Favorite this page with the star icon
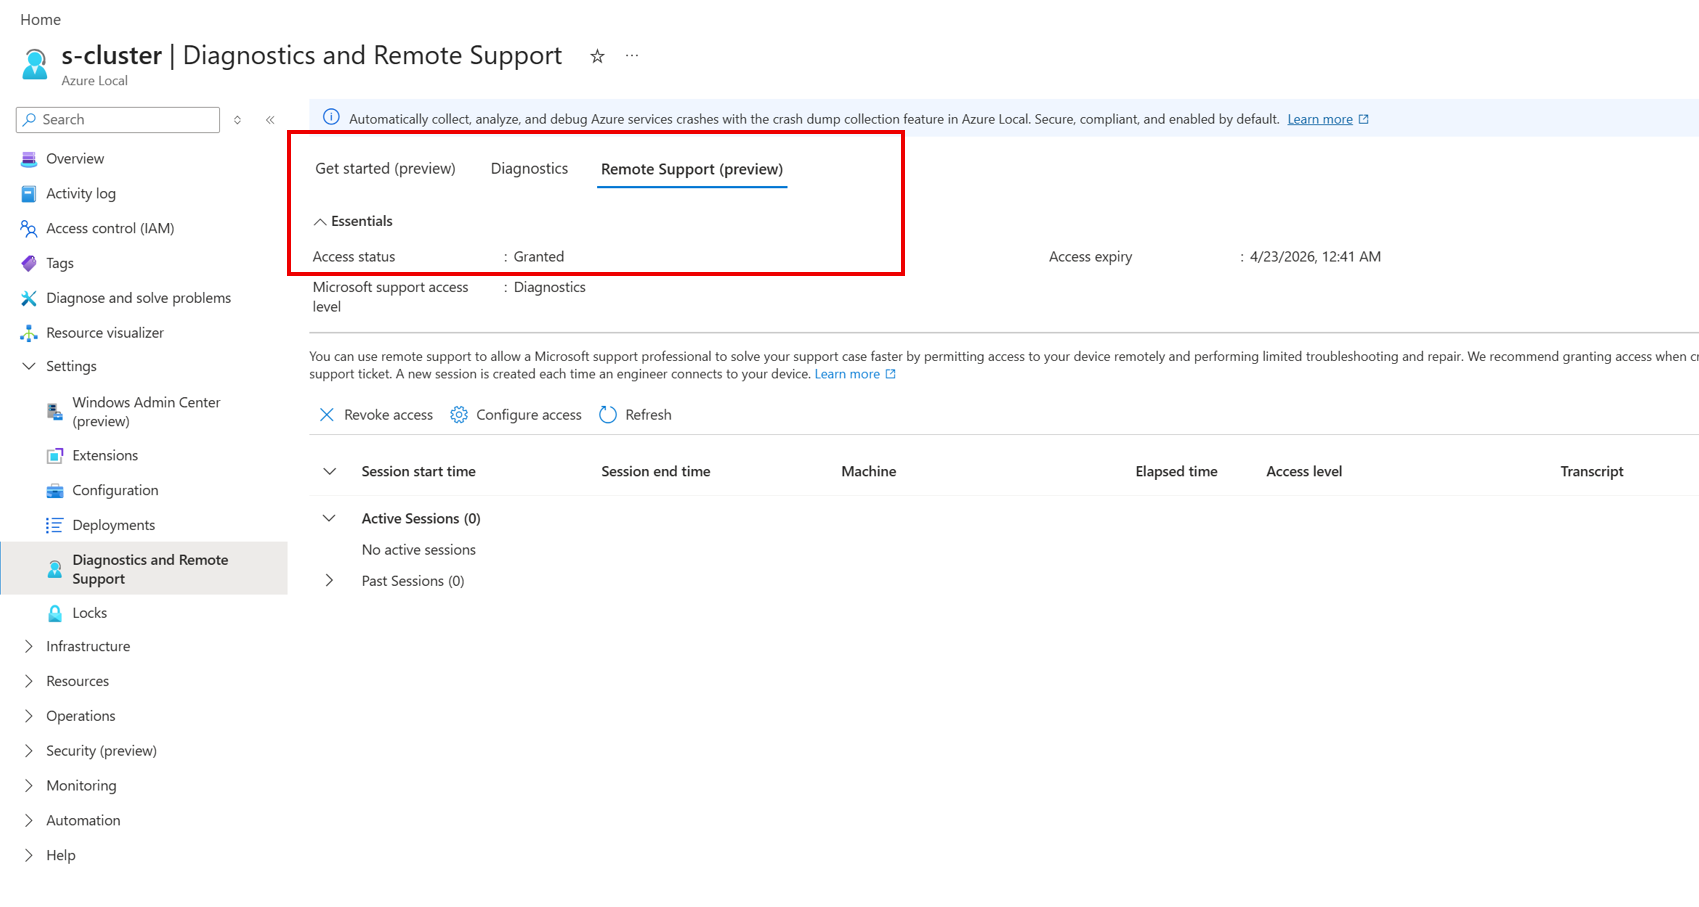Viewport: 1699px width, 907px height. pyautogui.click(x=597, y=56)
